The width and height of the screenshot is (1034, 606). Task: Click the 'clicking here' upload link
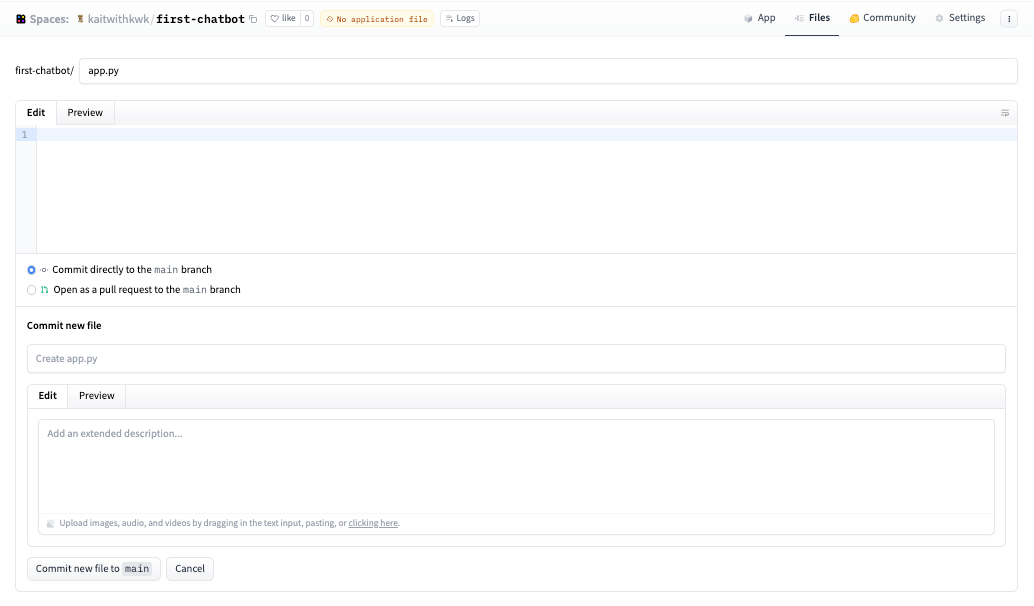tap(373, 523)
